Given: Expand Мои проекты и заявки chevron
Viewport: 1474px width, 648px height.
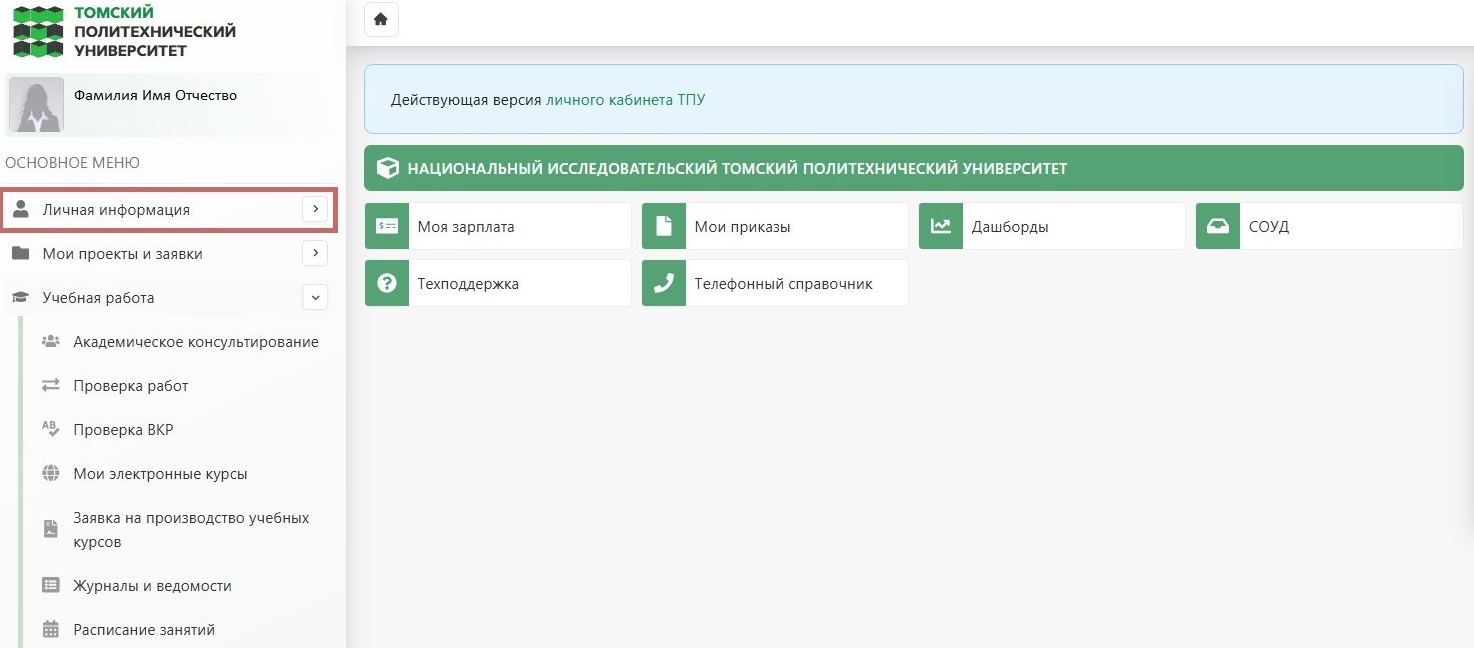Looking at the screenshot, I should click(315, 254).
